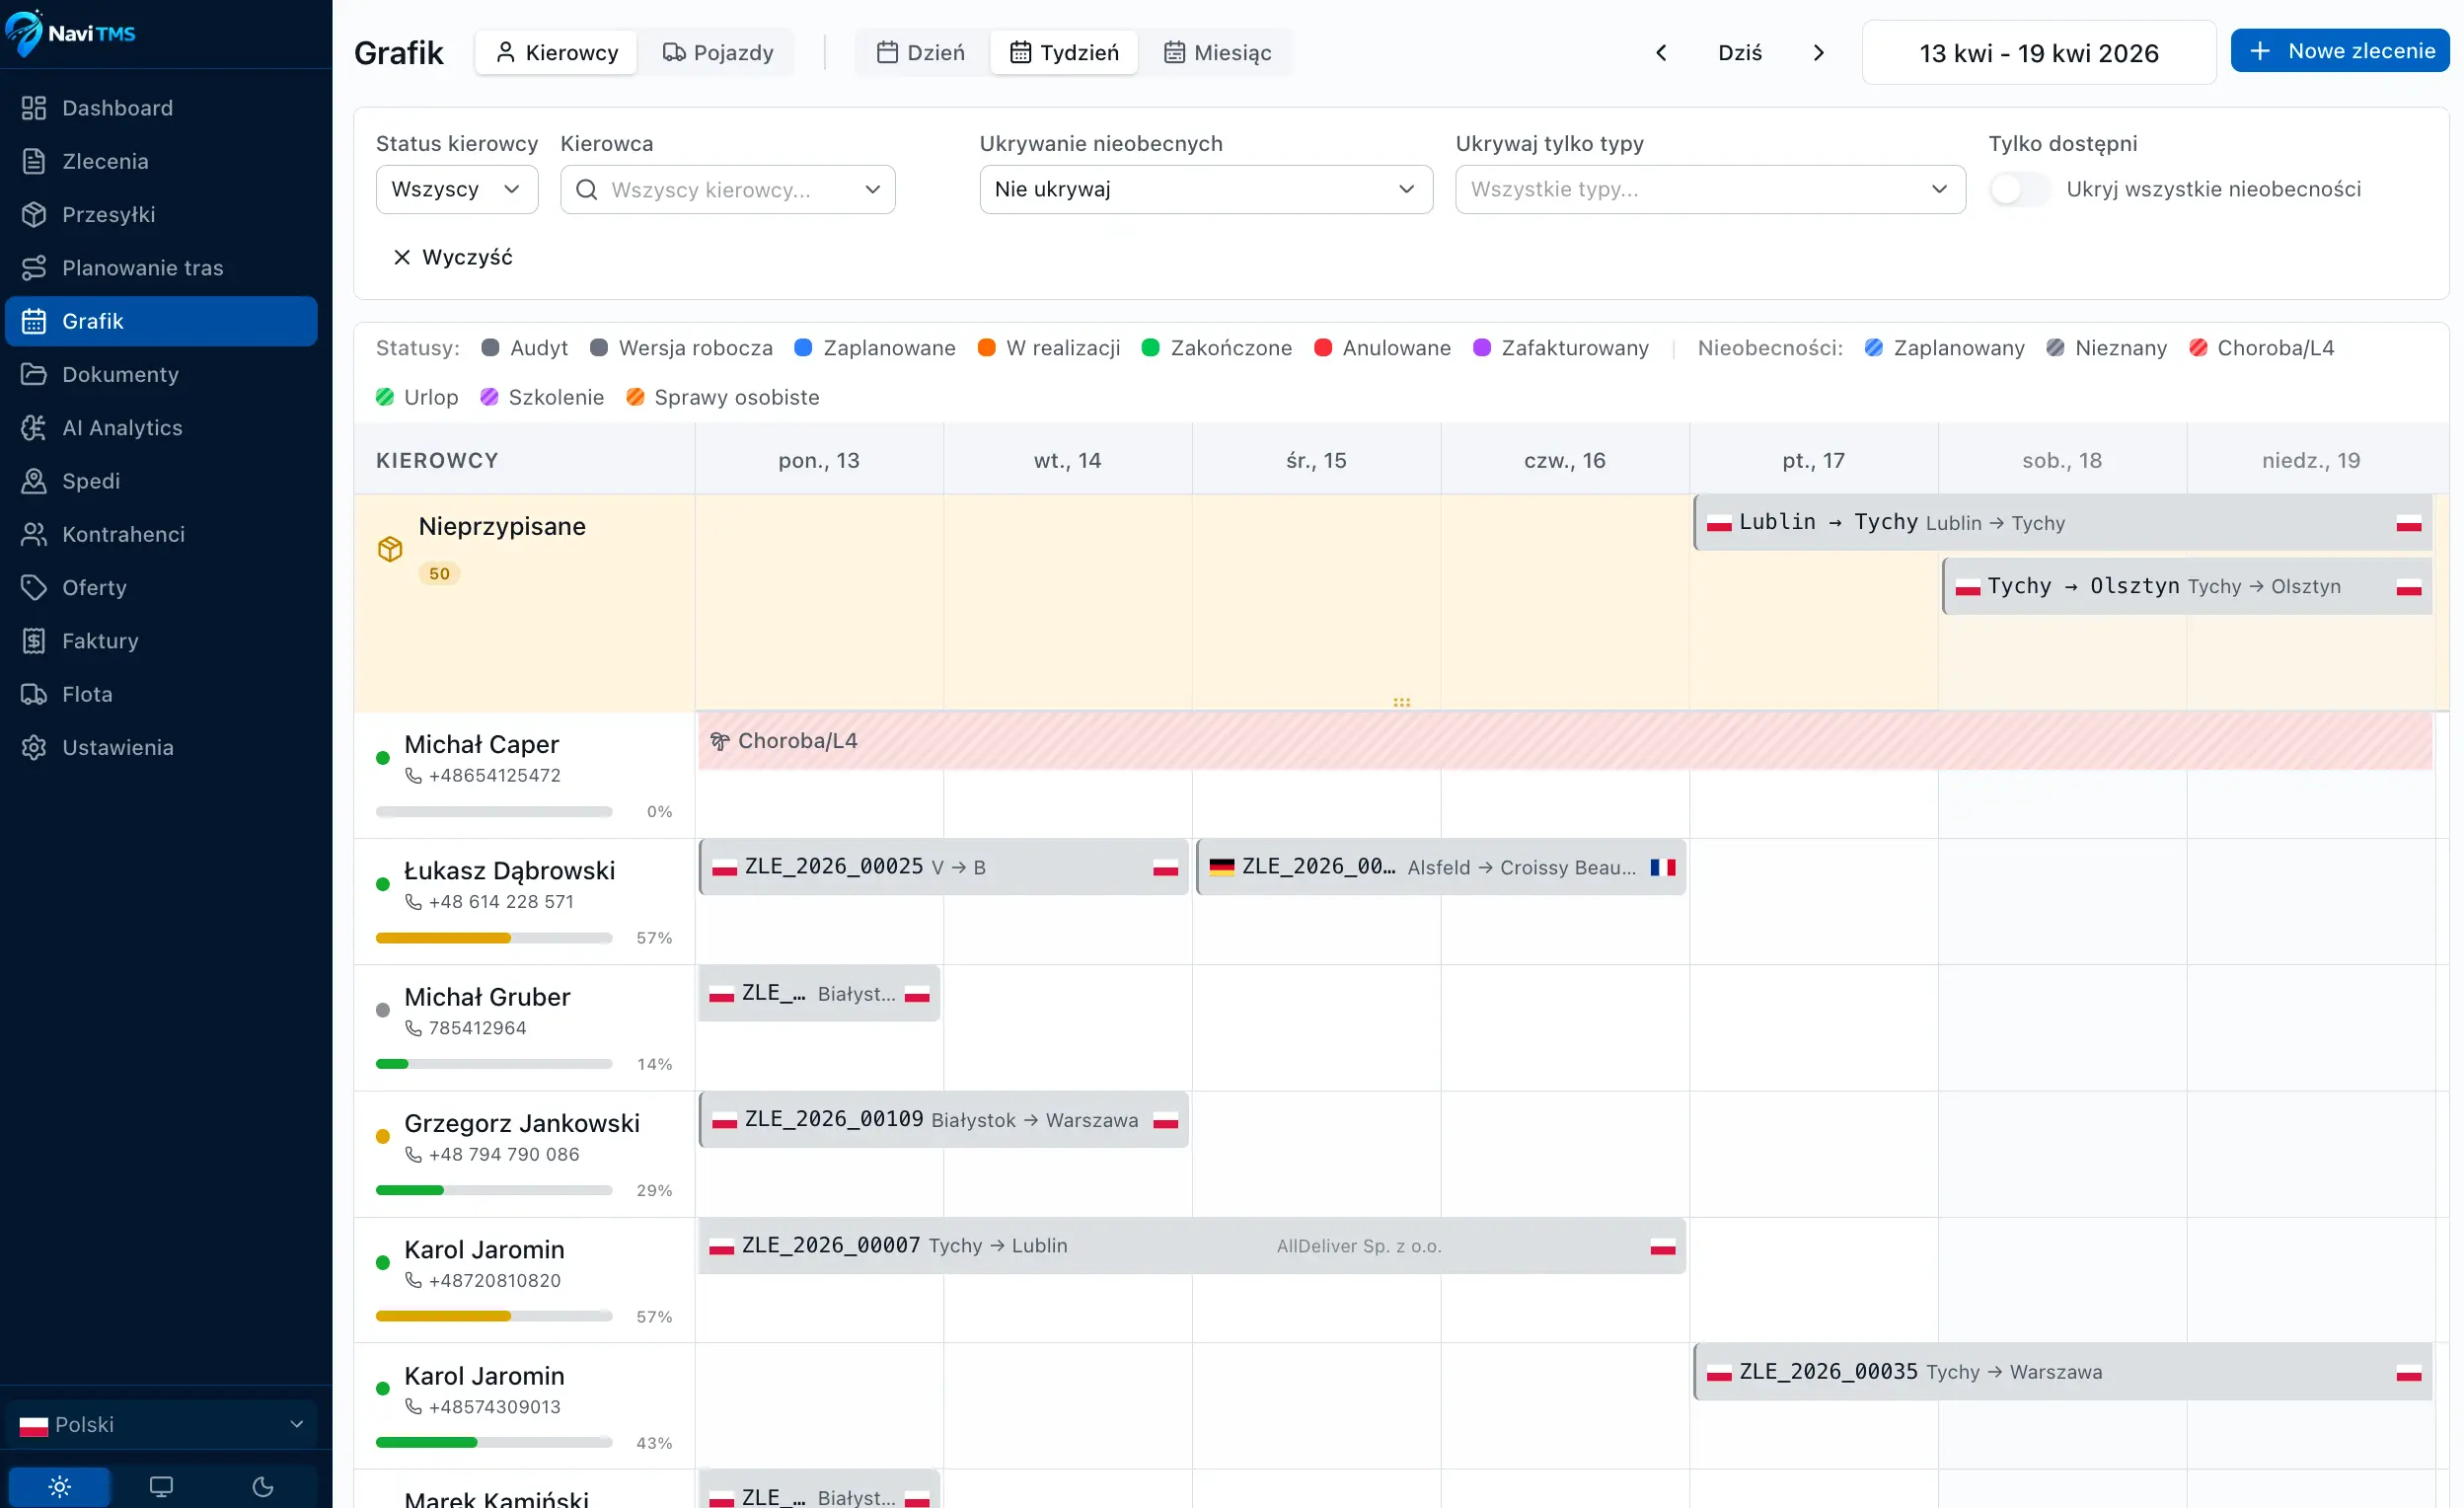Image resolution: width=2464 pixels, height=1508 pixels.
Task: Click the Zaplanowane status legend entry
Action: pos(875,348)
